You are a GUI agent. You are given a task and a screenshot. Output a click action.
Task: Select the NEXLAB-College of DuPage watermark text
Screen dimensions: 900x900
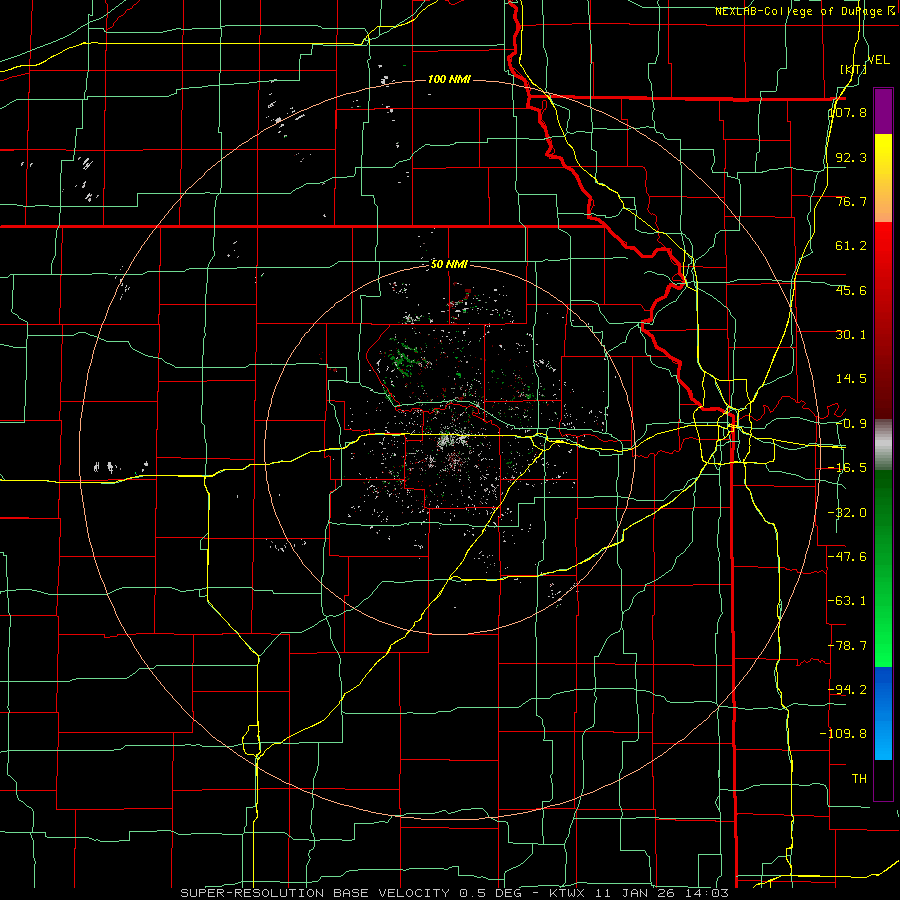pos(805,11)
